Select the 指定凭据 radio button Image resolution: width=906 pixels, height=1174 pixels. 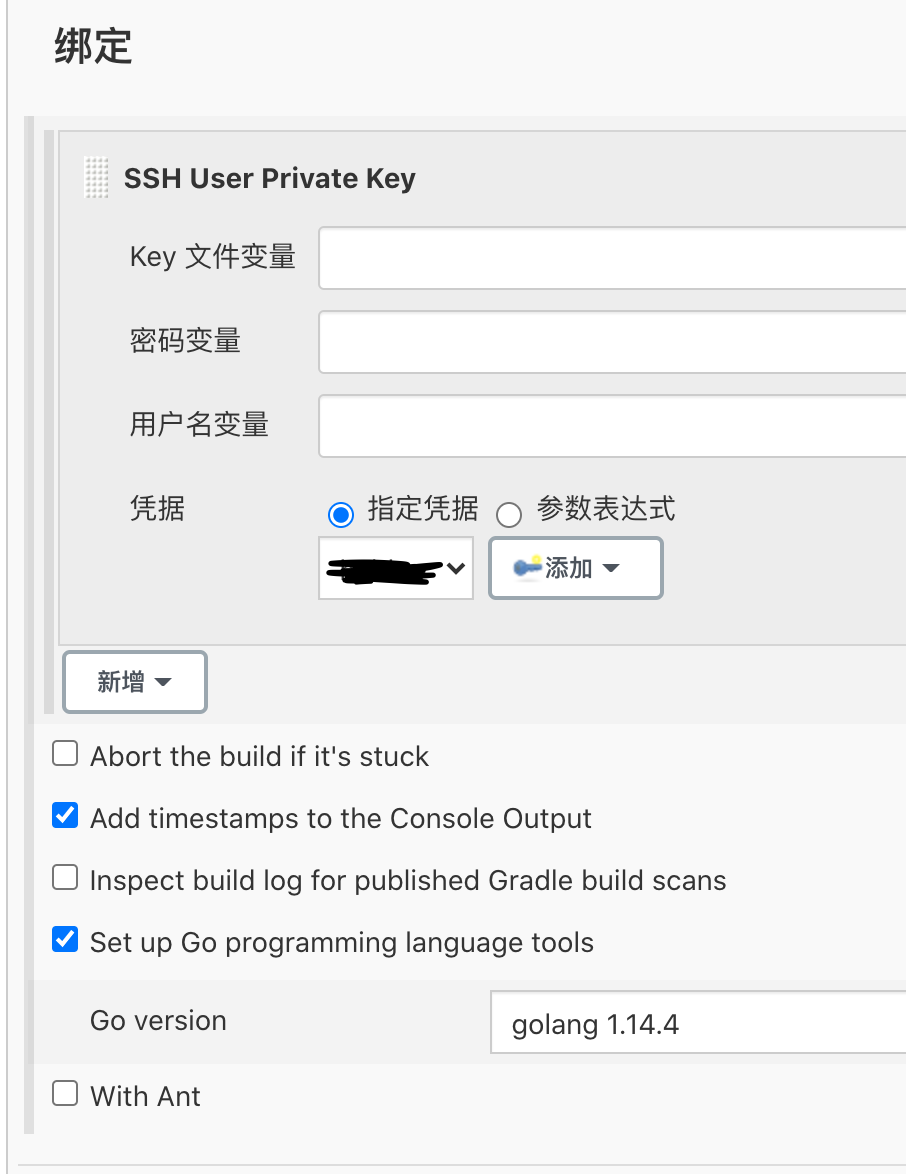click(x=341, y=514)
